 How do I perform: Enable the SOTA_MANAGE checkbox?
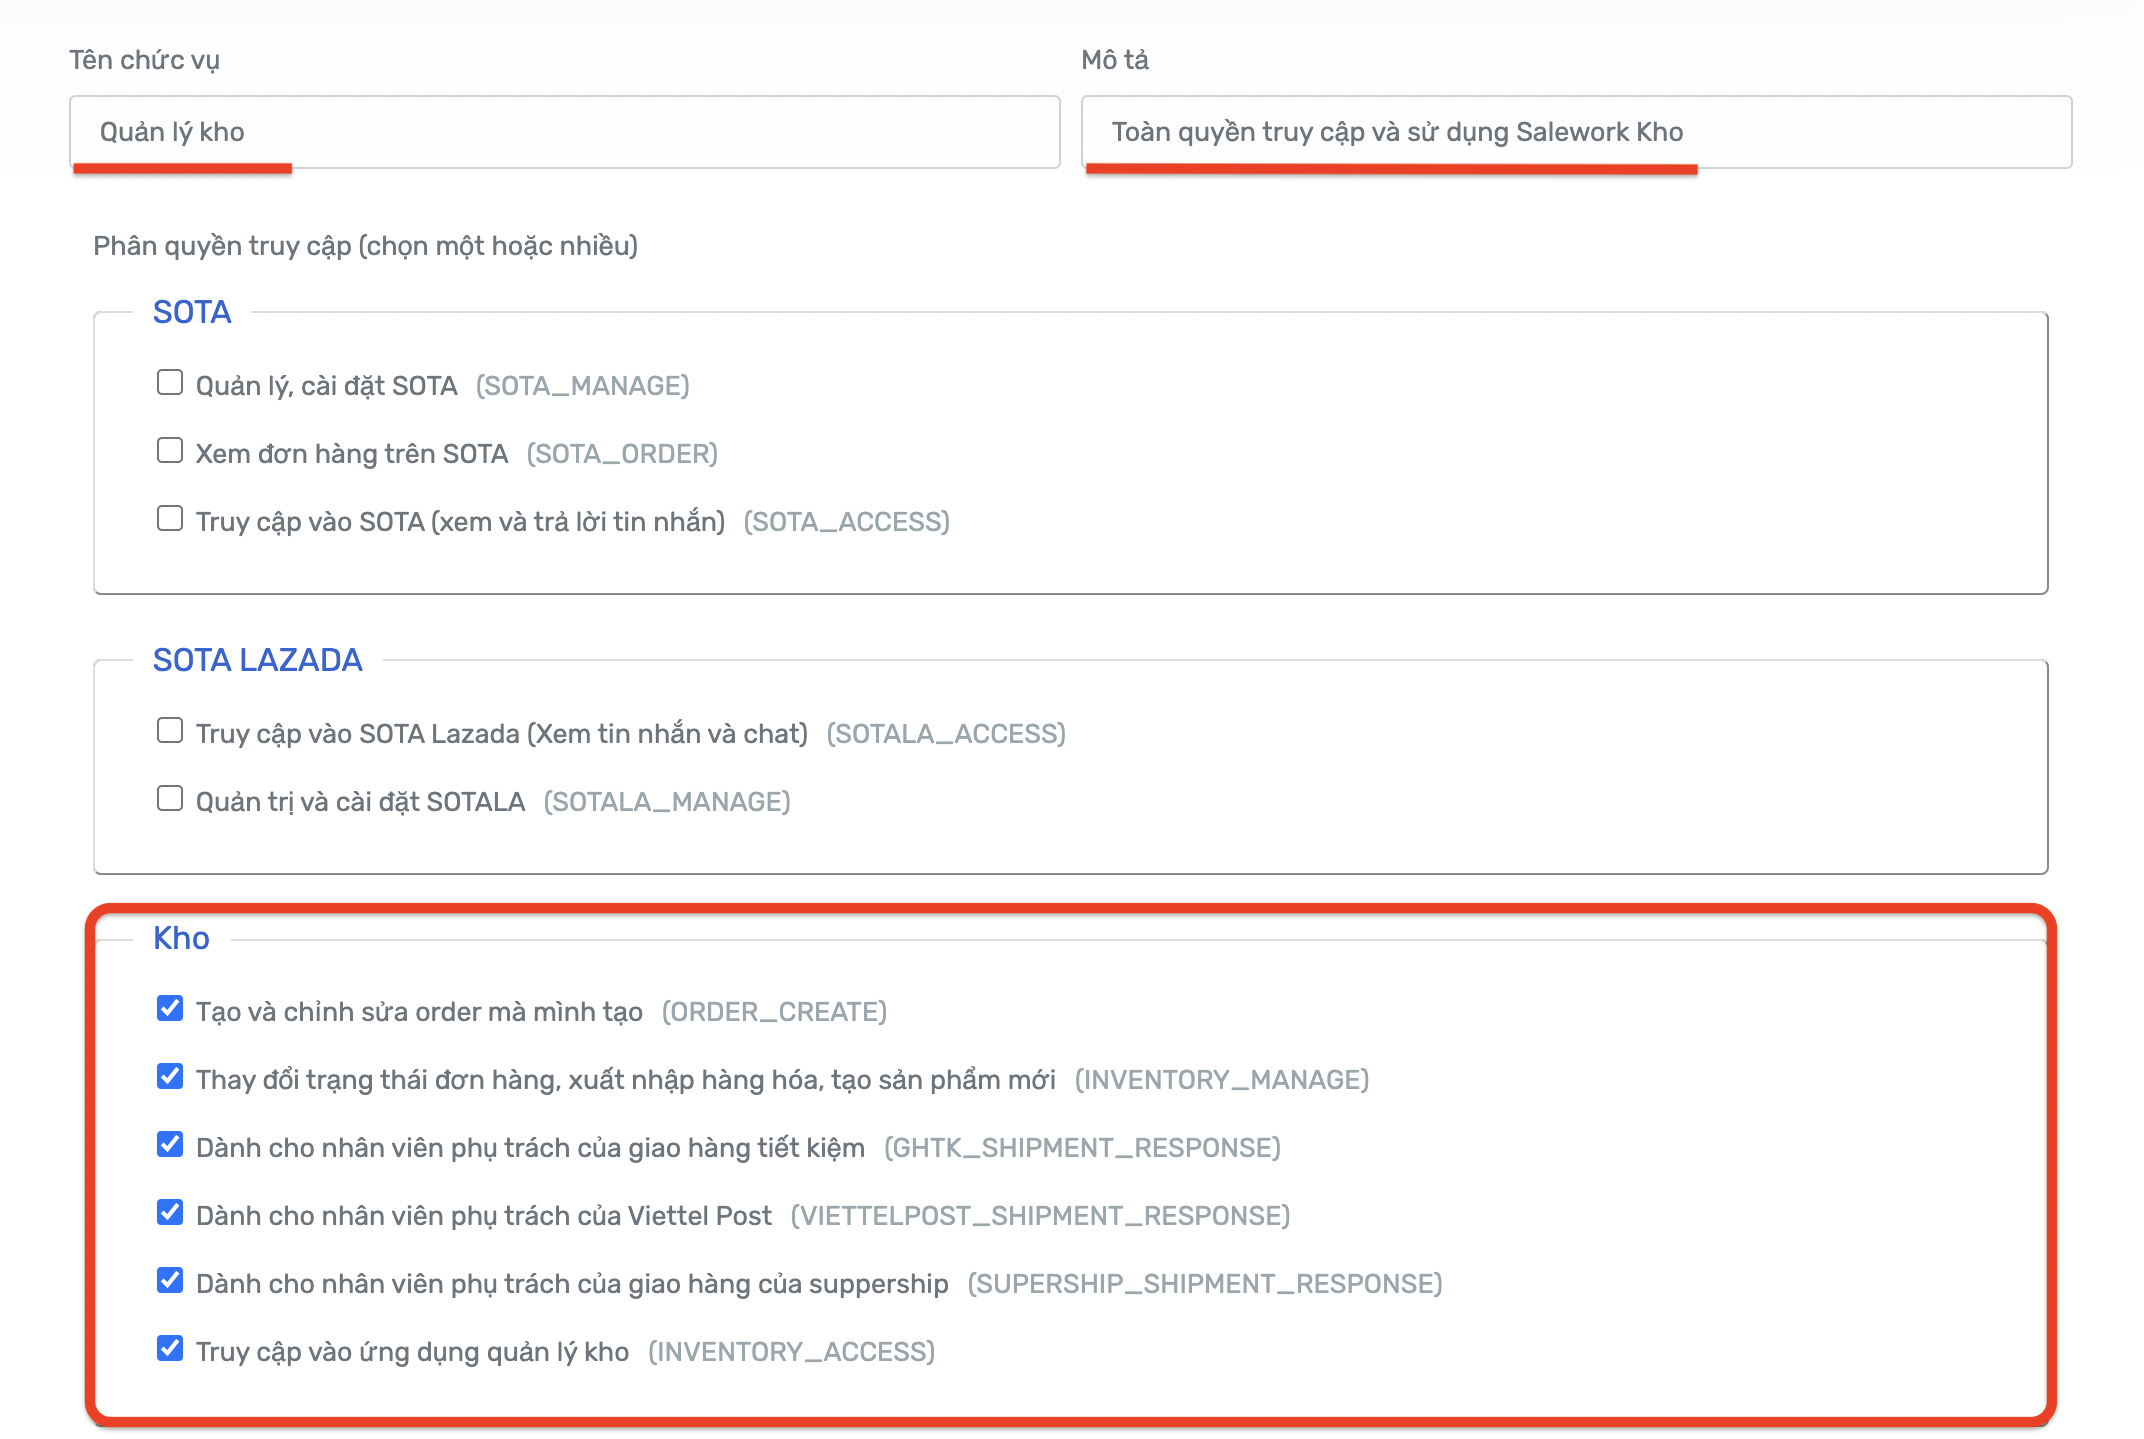pos(170,383)
